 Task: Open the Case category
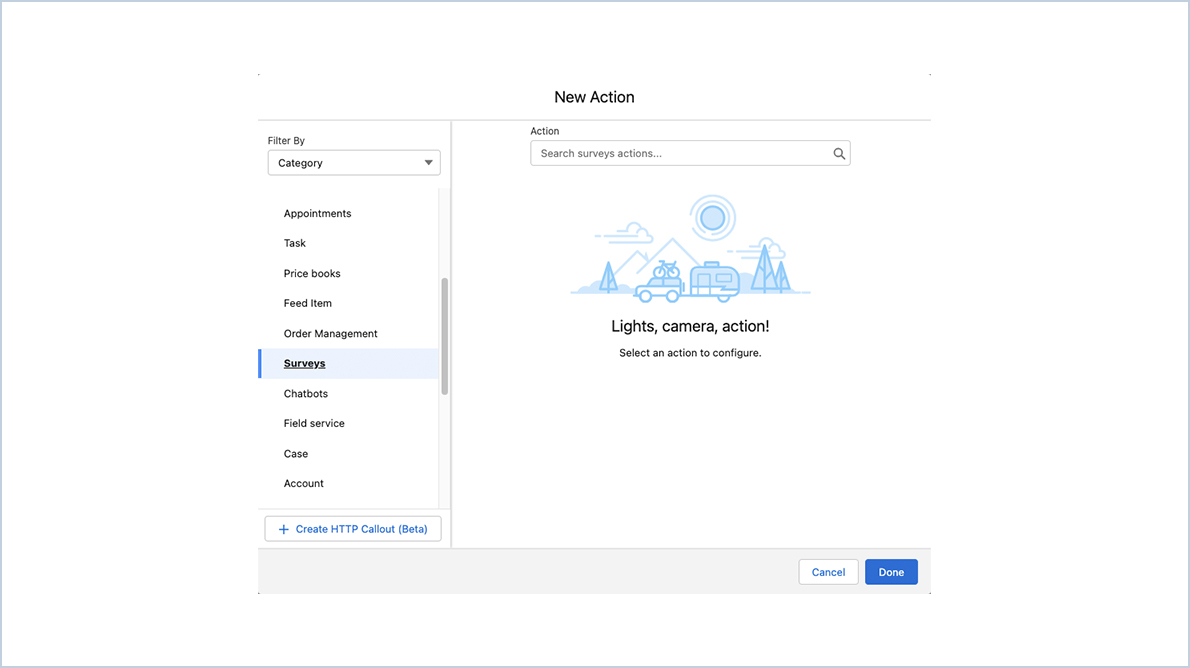295,453
